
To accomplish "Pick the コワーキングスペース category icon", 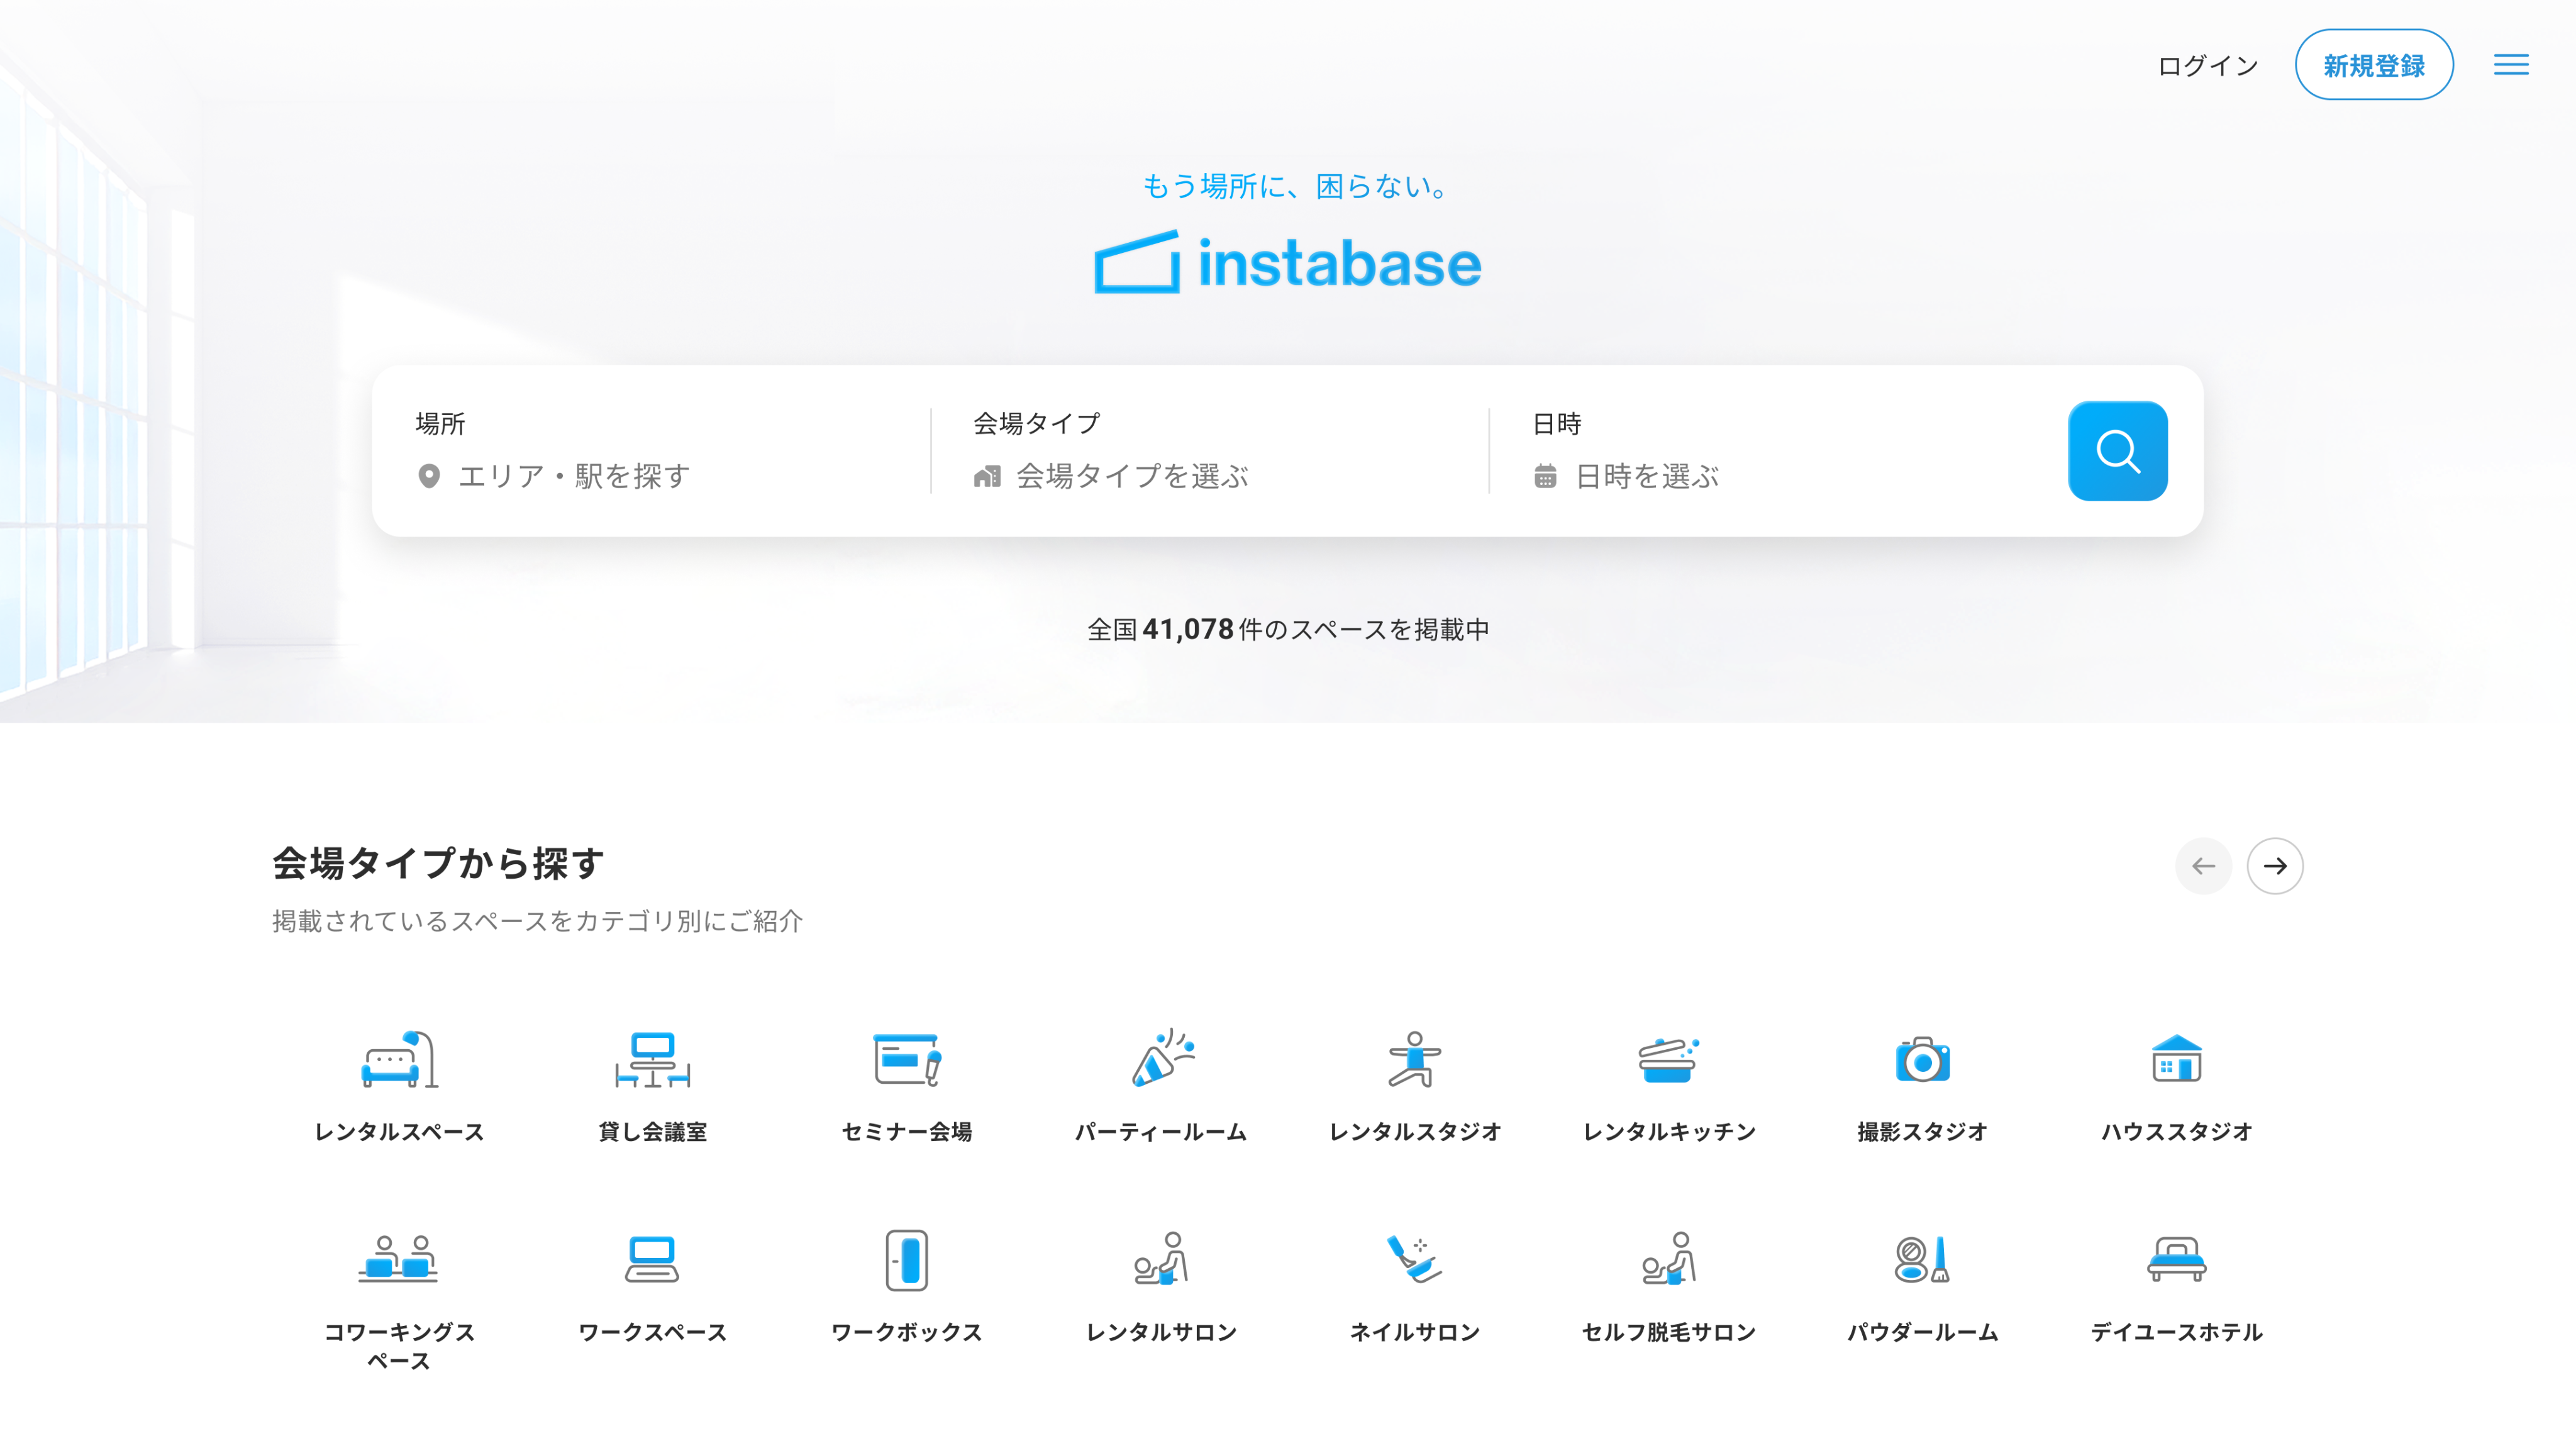I will (399, 1260).
